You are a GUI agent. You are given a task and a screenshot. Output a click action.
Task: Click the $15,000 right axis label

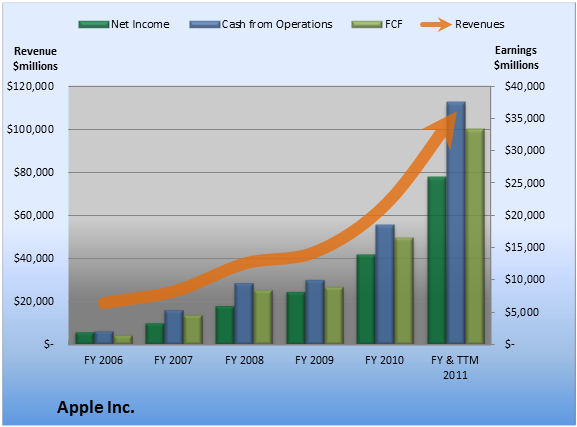(x=524, y=247)
